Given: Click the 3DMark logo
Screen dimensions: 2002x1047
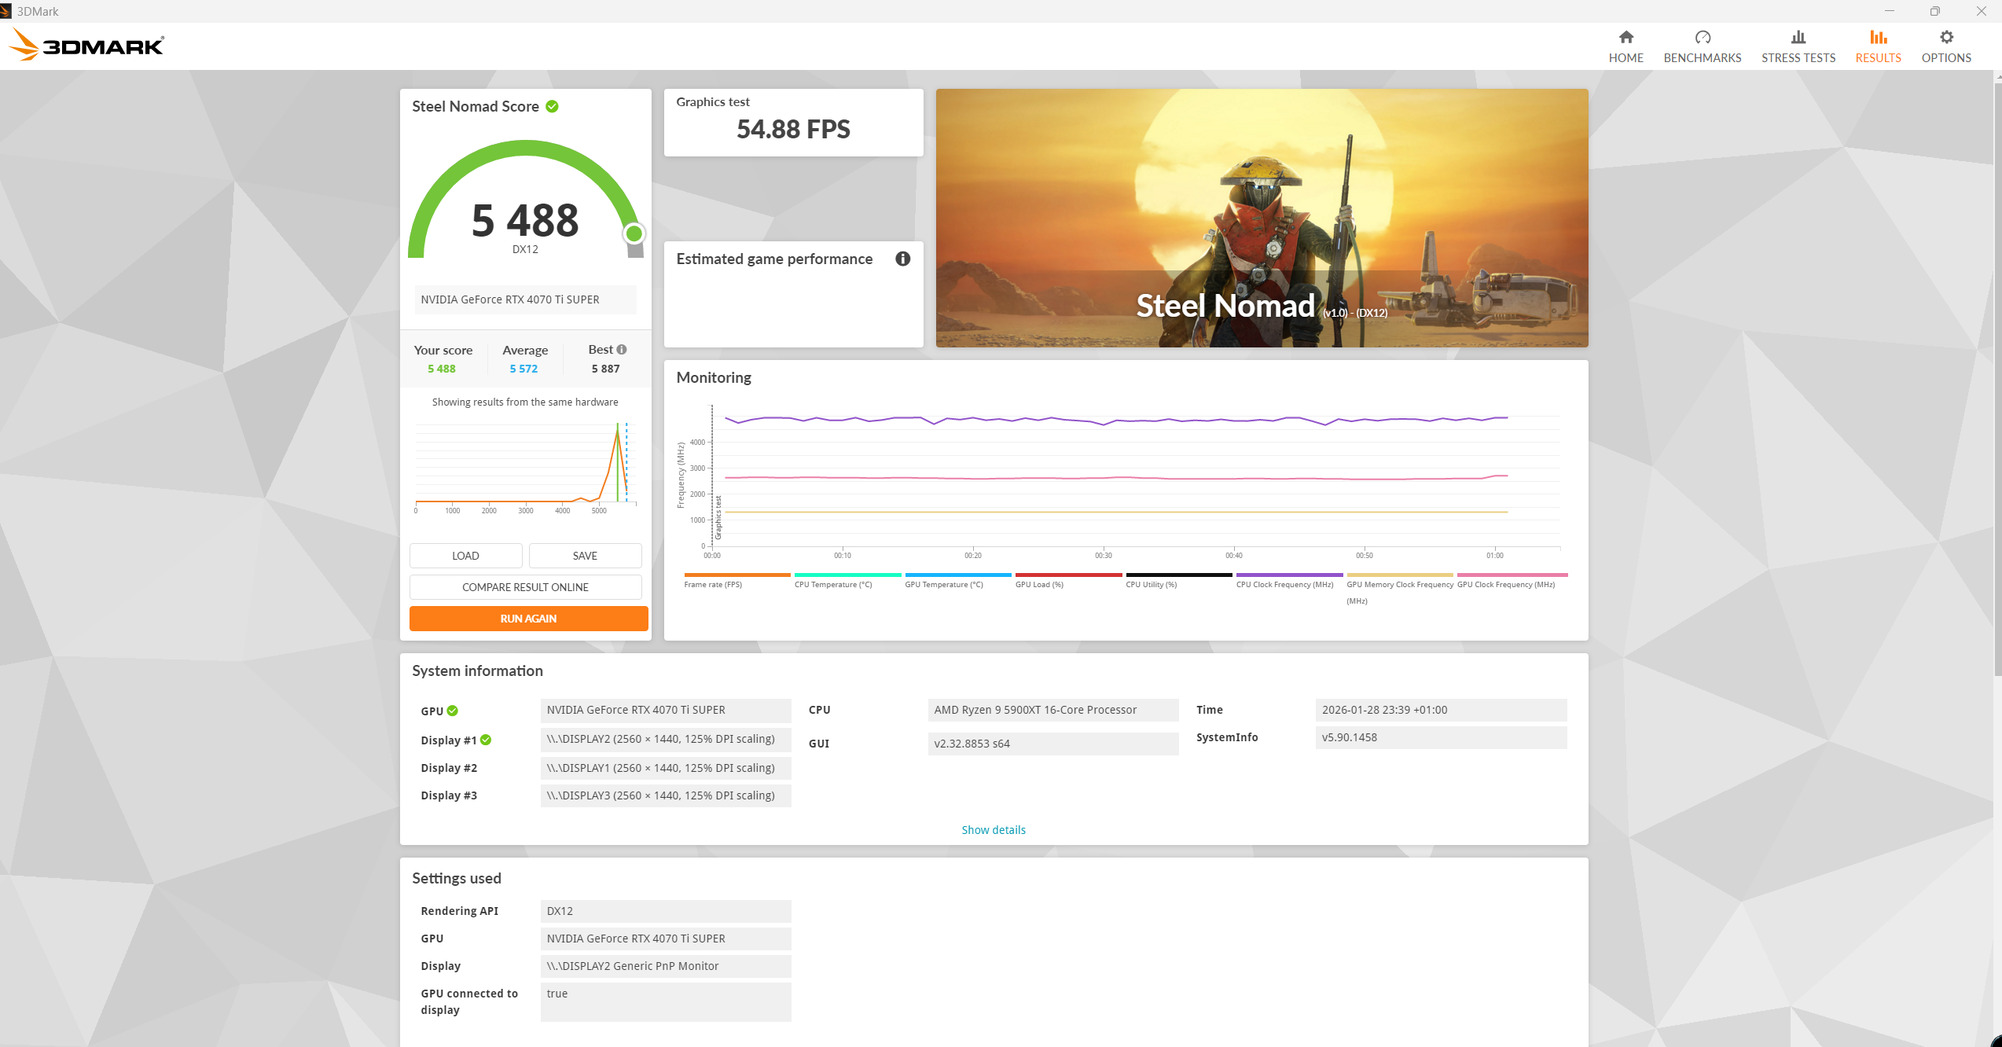Looking at the screenshot, I should [85, 44].
